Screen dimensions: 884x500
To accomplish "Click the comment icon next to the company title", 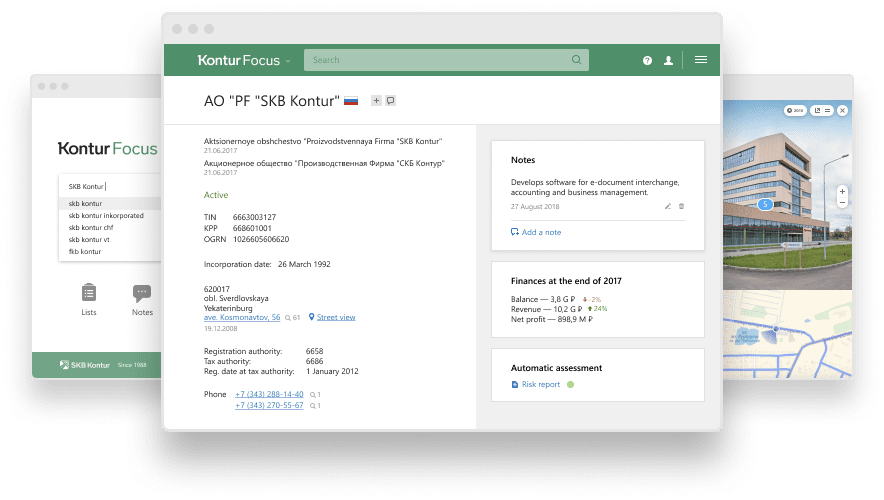I will click(390, 100).
